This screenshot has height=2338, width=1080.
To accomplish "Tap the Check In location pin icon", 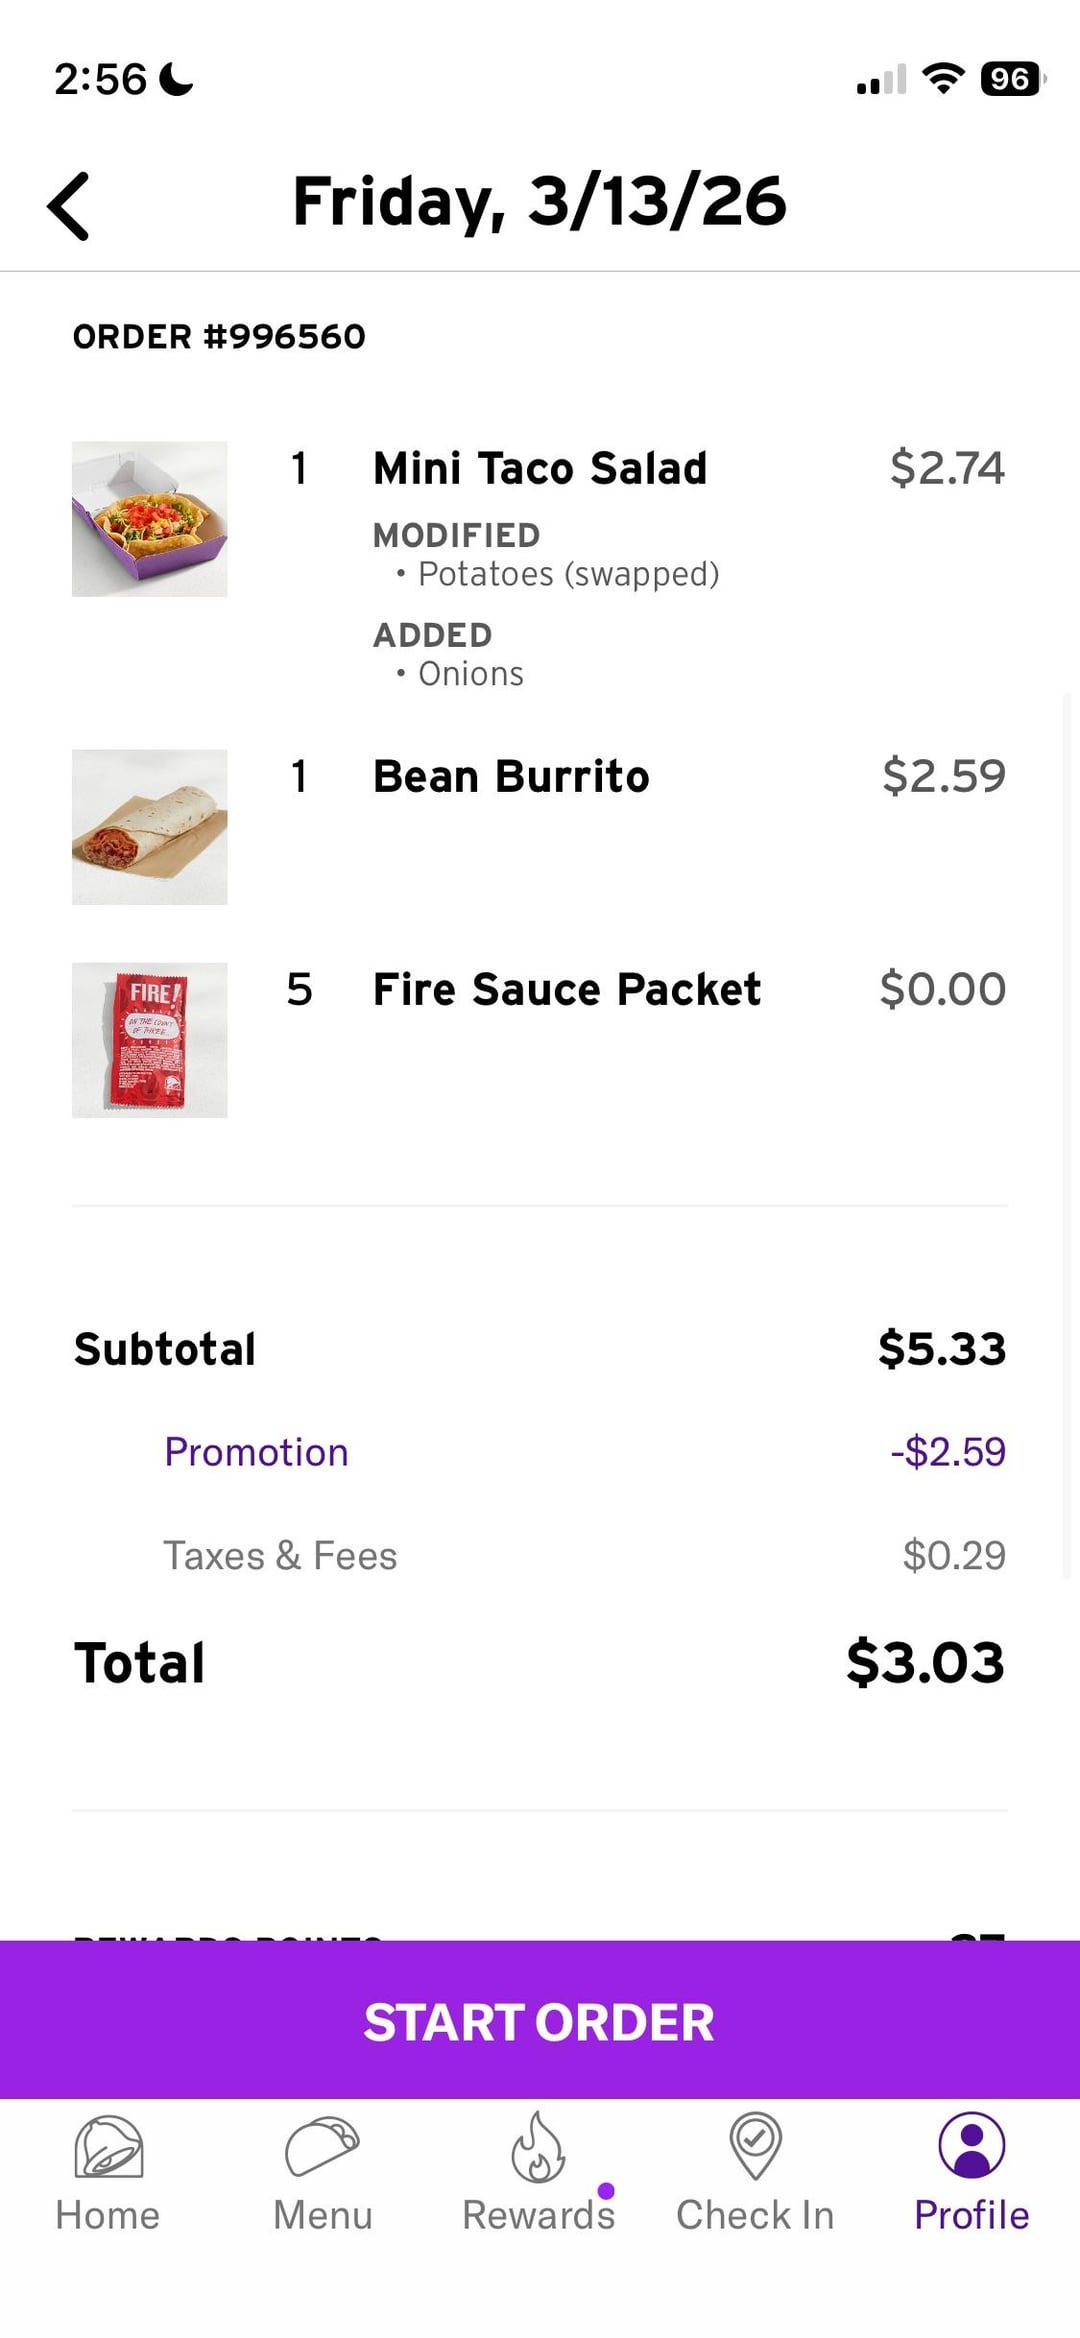I will [755, 2145].
